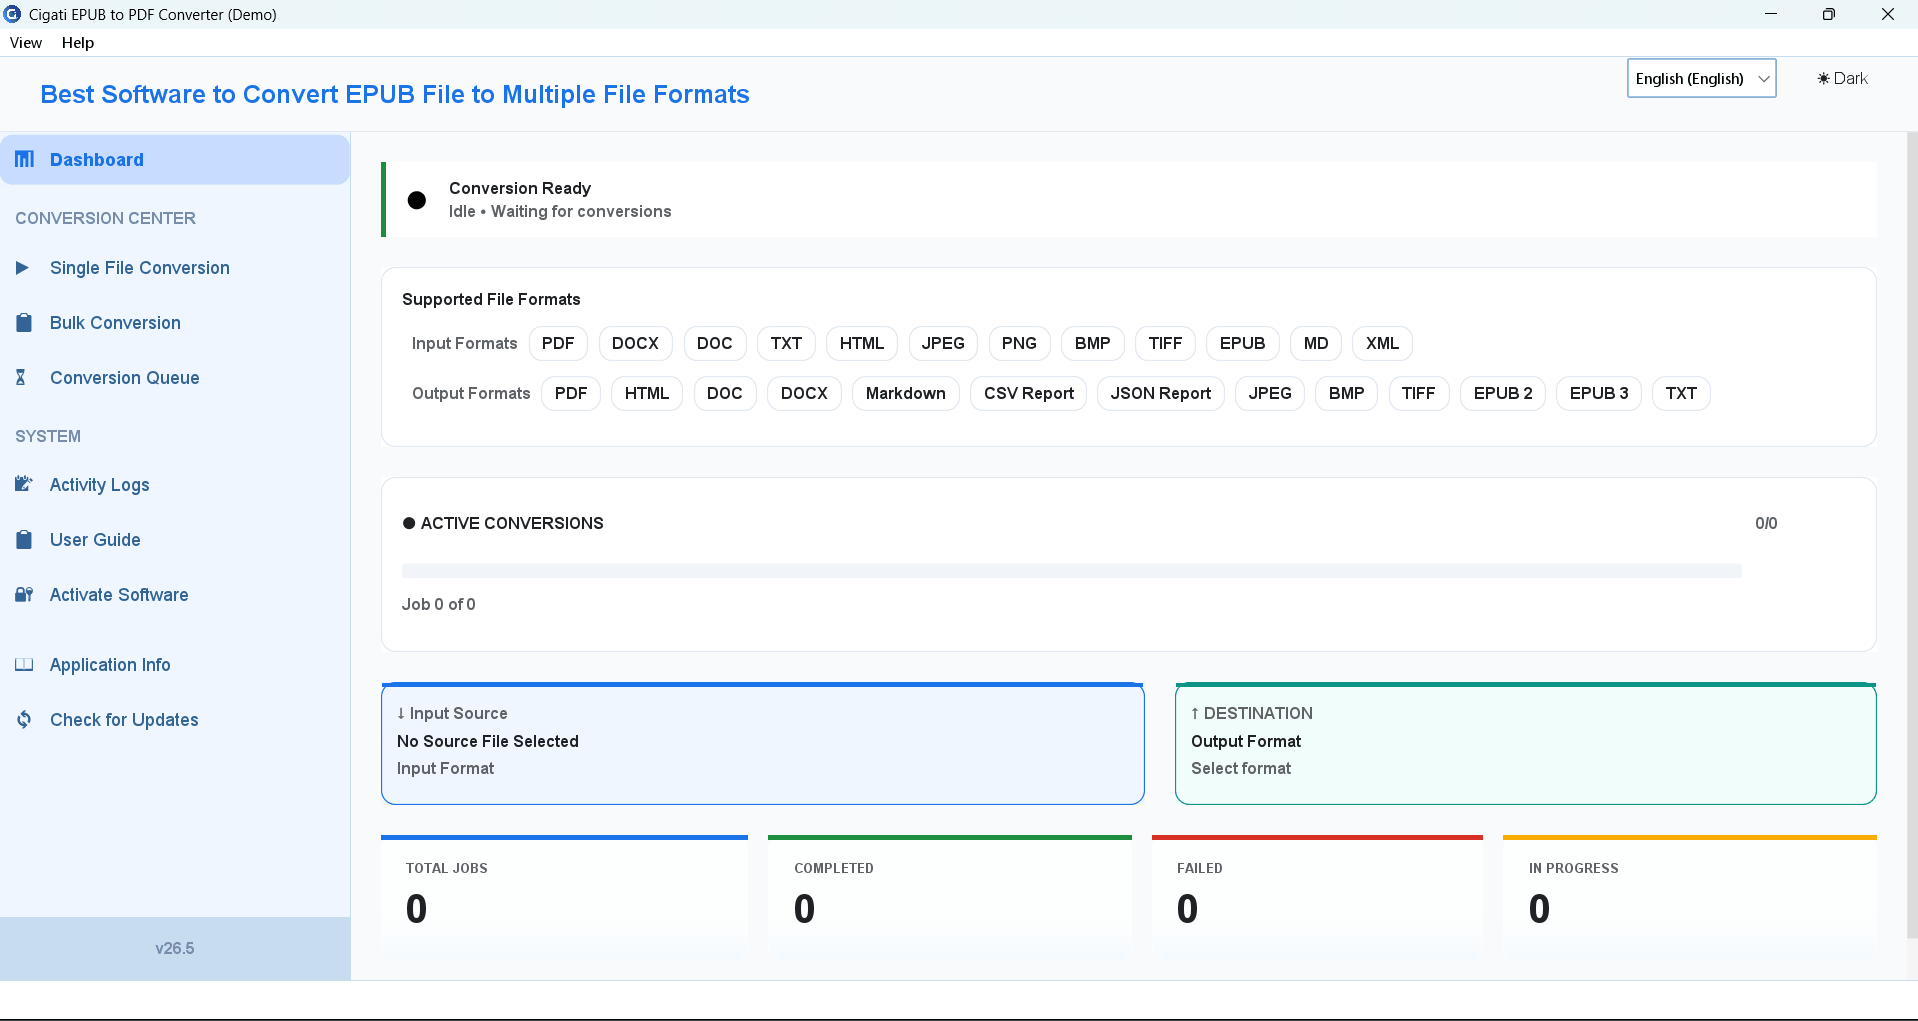
Task: Click the Destination Output Format card
Action: [1525, 743]
